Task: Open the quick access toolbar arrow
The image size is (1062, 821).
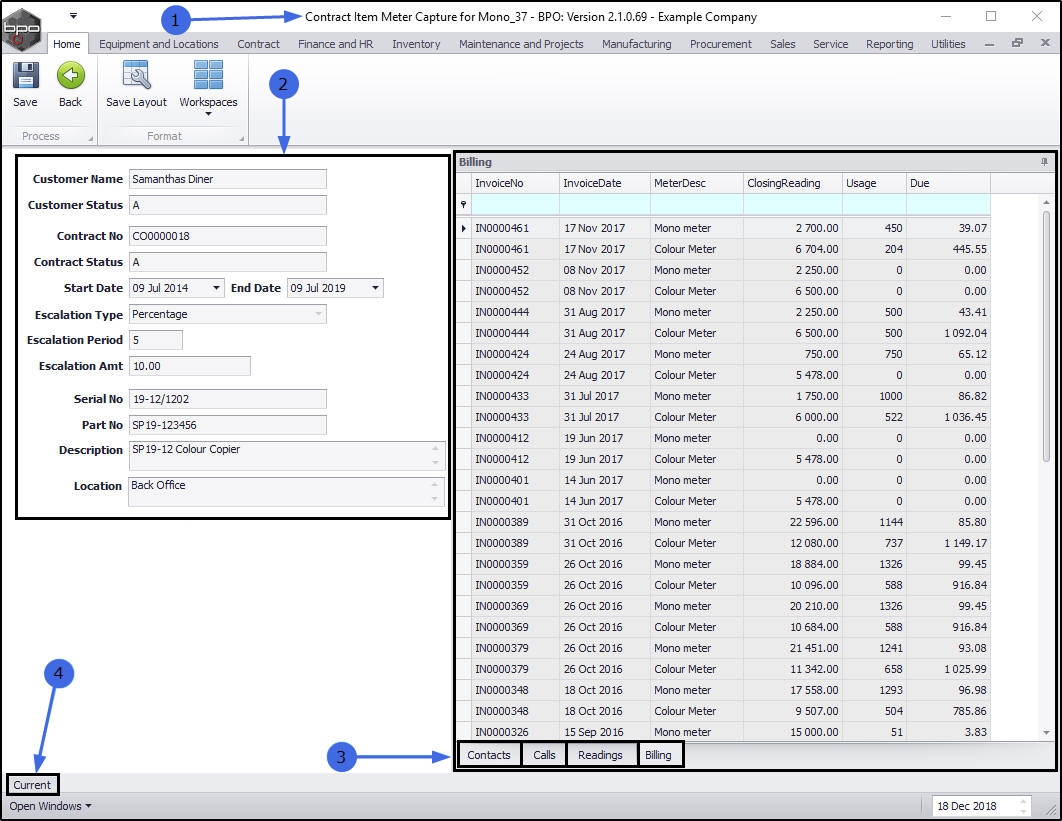Action: pyautogui.click(x=73, y=16)
